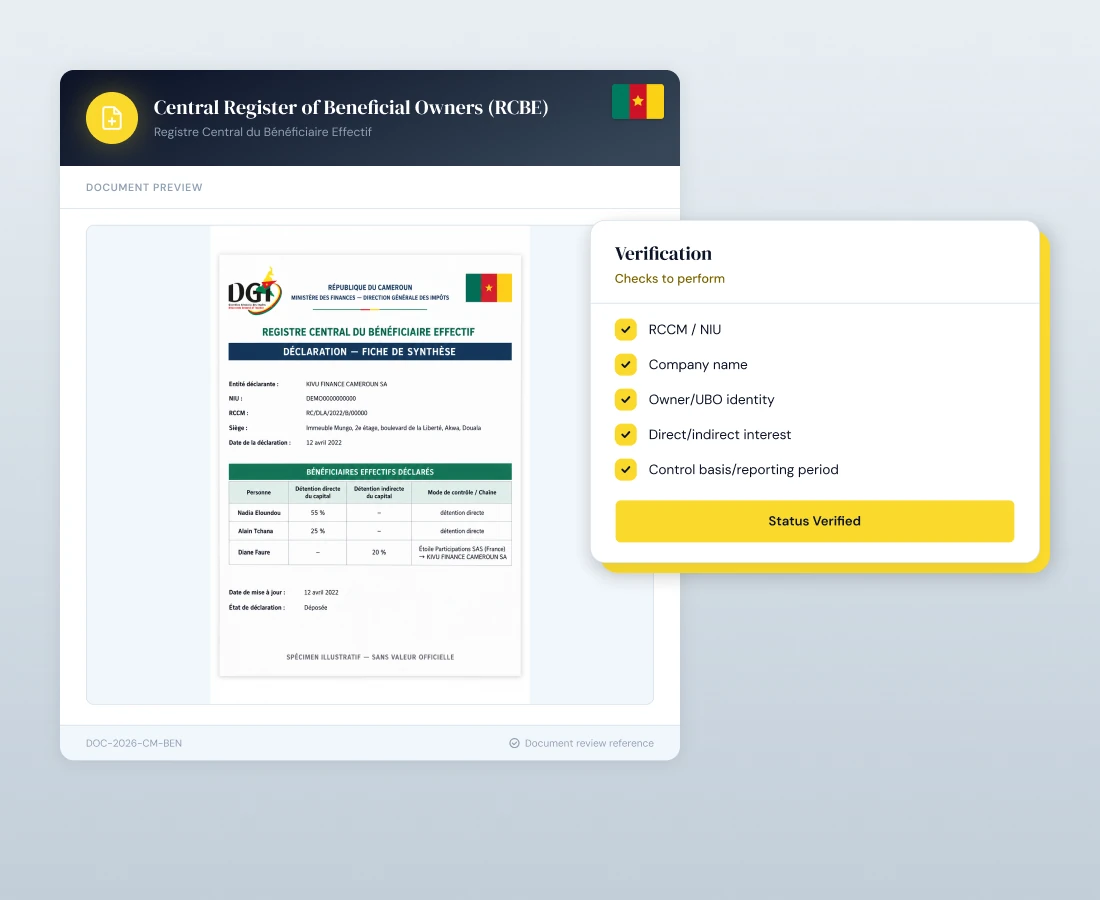Click the DÉCLARATION — FICHE DE SYNTHÈSE banner

tap(370, 351)
